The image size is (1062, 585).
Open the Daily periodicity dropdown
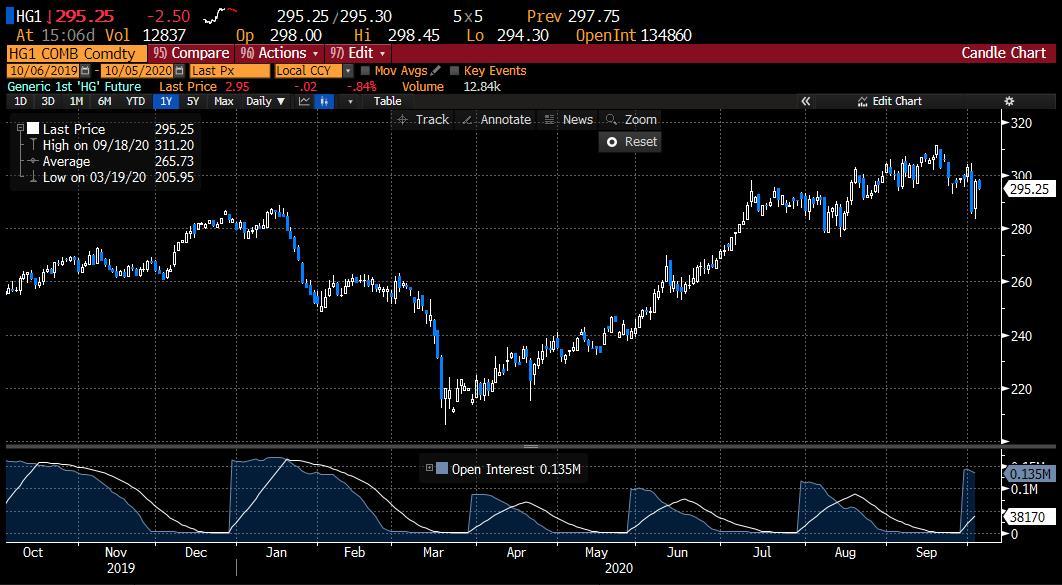click(x=266, y=102)
